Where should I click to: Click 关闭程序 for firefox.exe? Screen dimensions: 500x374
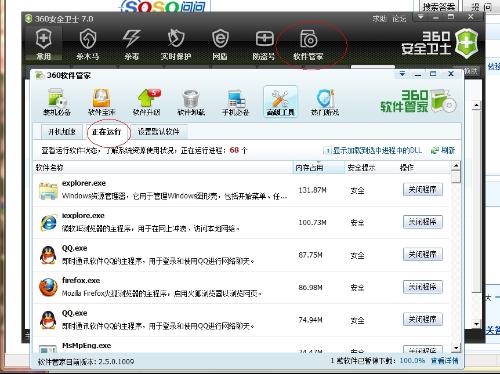point(423,287)
